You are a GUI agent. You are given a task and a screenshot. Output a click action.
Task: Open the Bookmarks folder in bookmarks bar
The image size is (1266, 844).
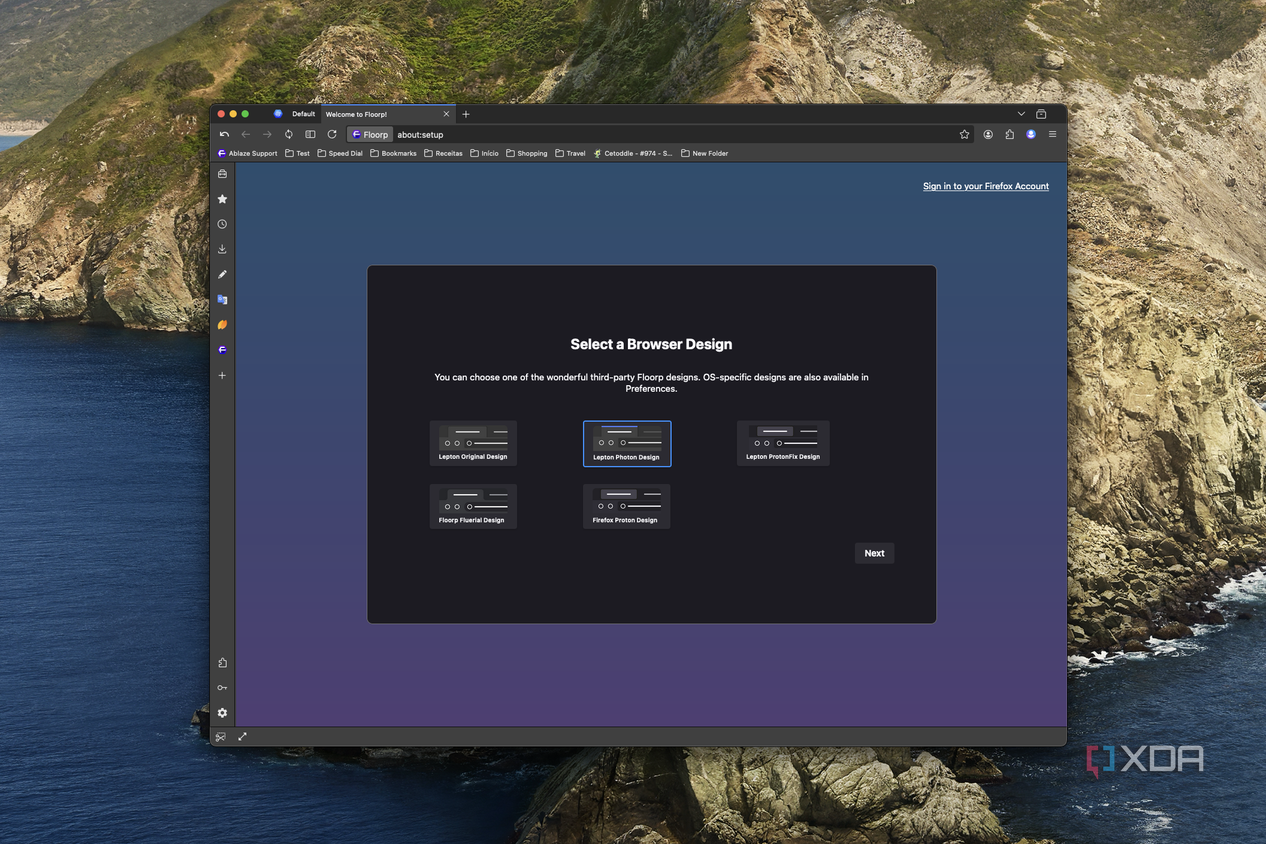(393, 153)
